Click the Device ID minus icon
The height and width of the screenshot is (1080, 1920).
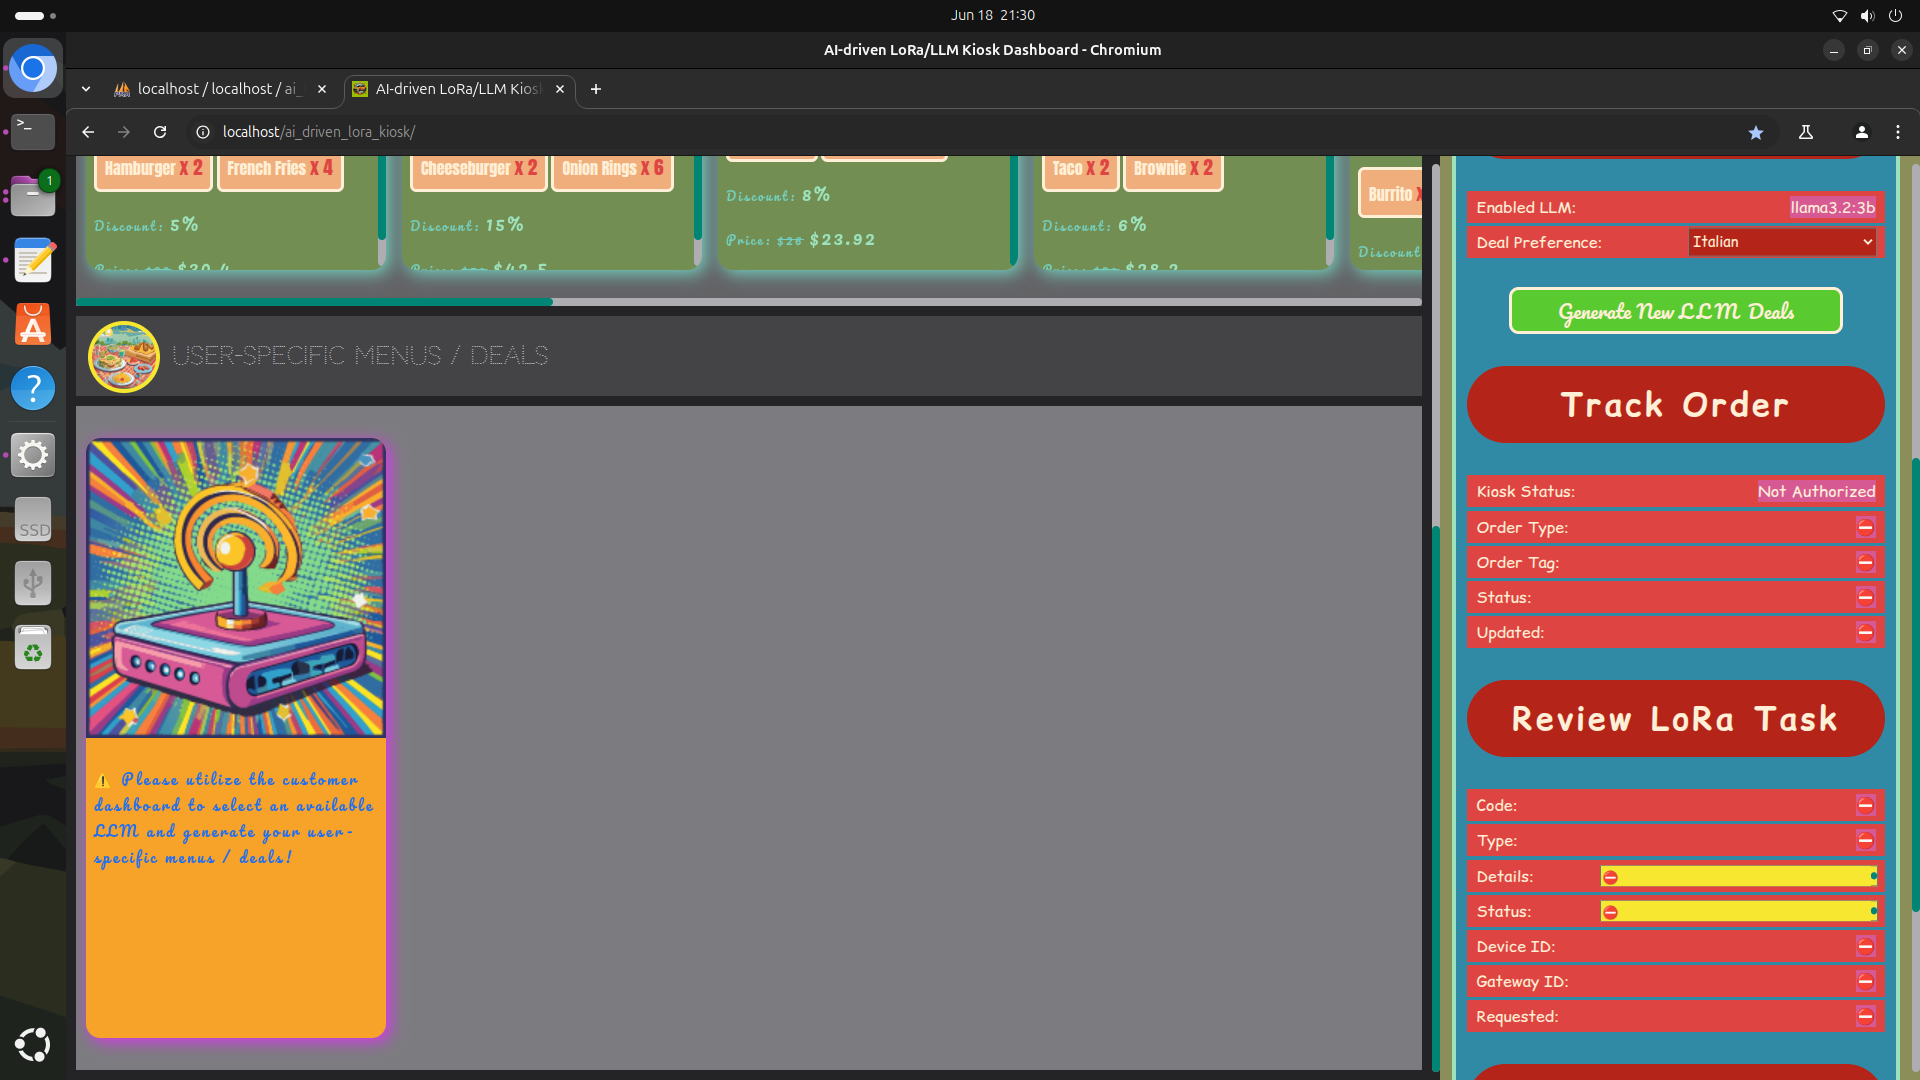[1865, 946]
